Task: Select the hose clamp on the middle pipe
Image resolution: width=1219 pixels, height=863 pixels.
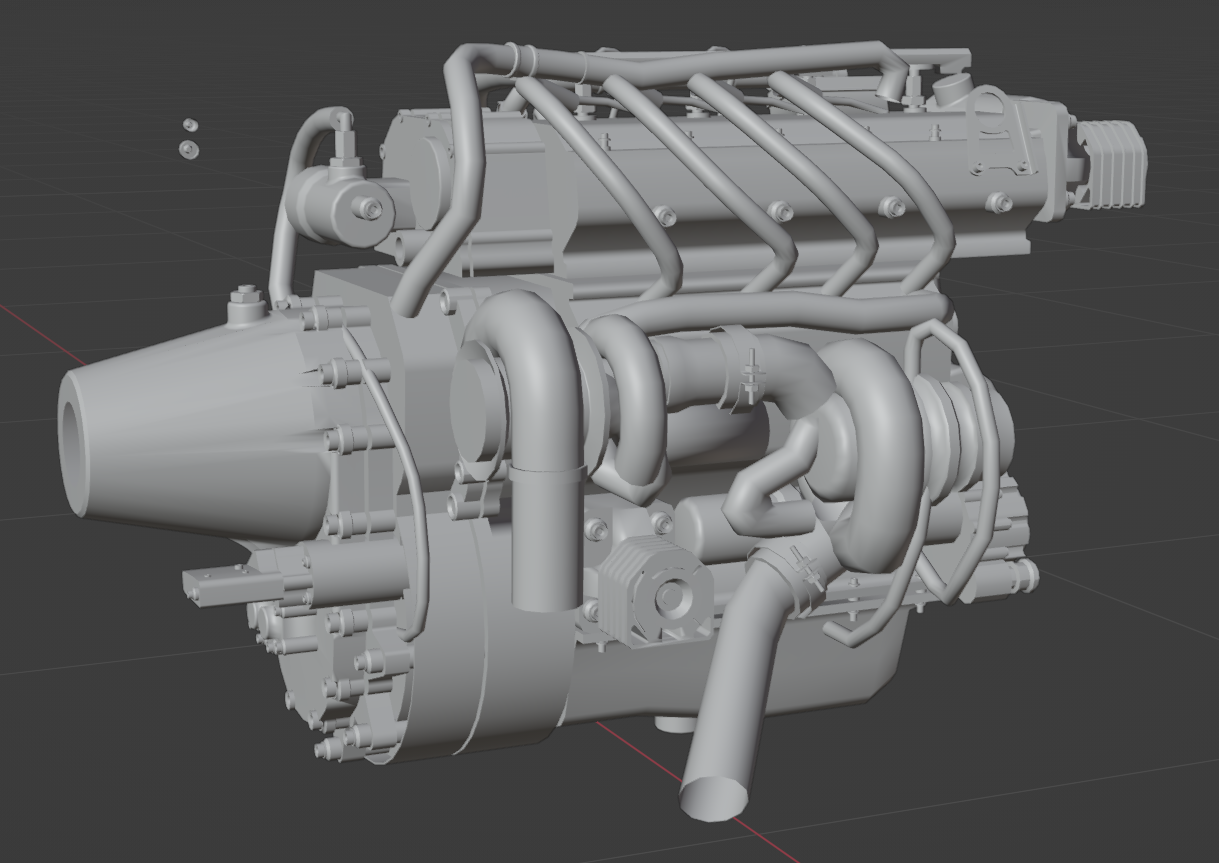Action: 740,368
